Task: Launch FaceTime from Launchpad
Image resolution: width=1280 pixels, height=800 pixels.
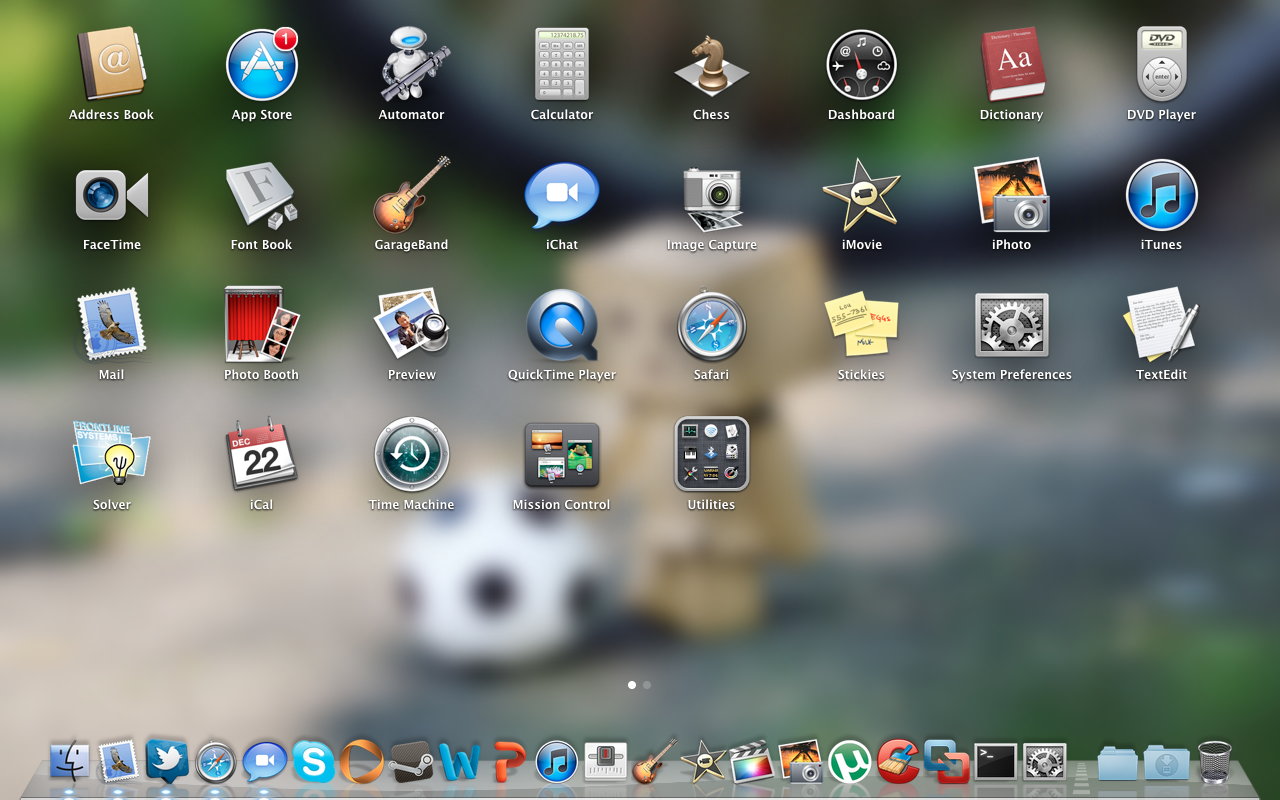Action: click(112, 195)
